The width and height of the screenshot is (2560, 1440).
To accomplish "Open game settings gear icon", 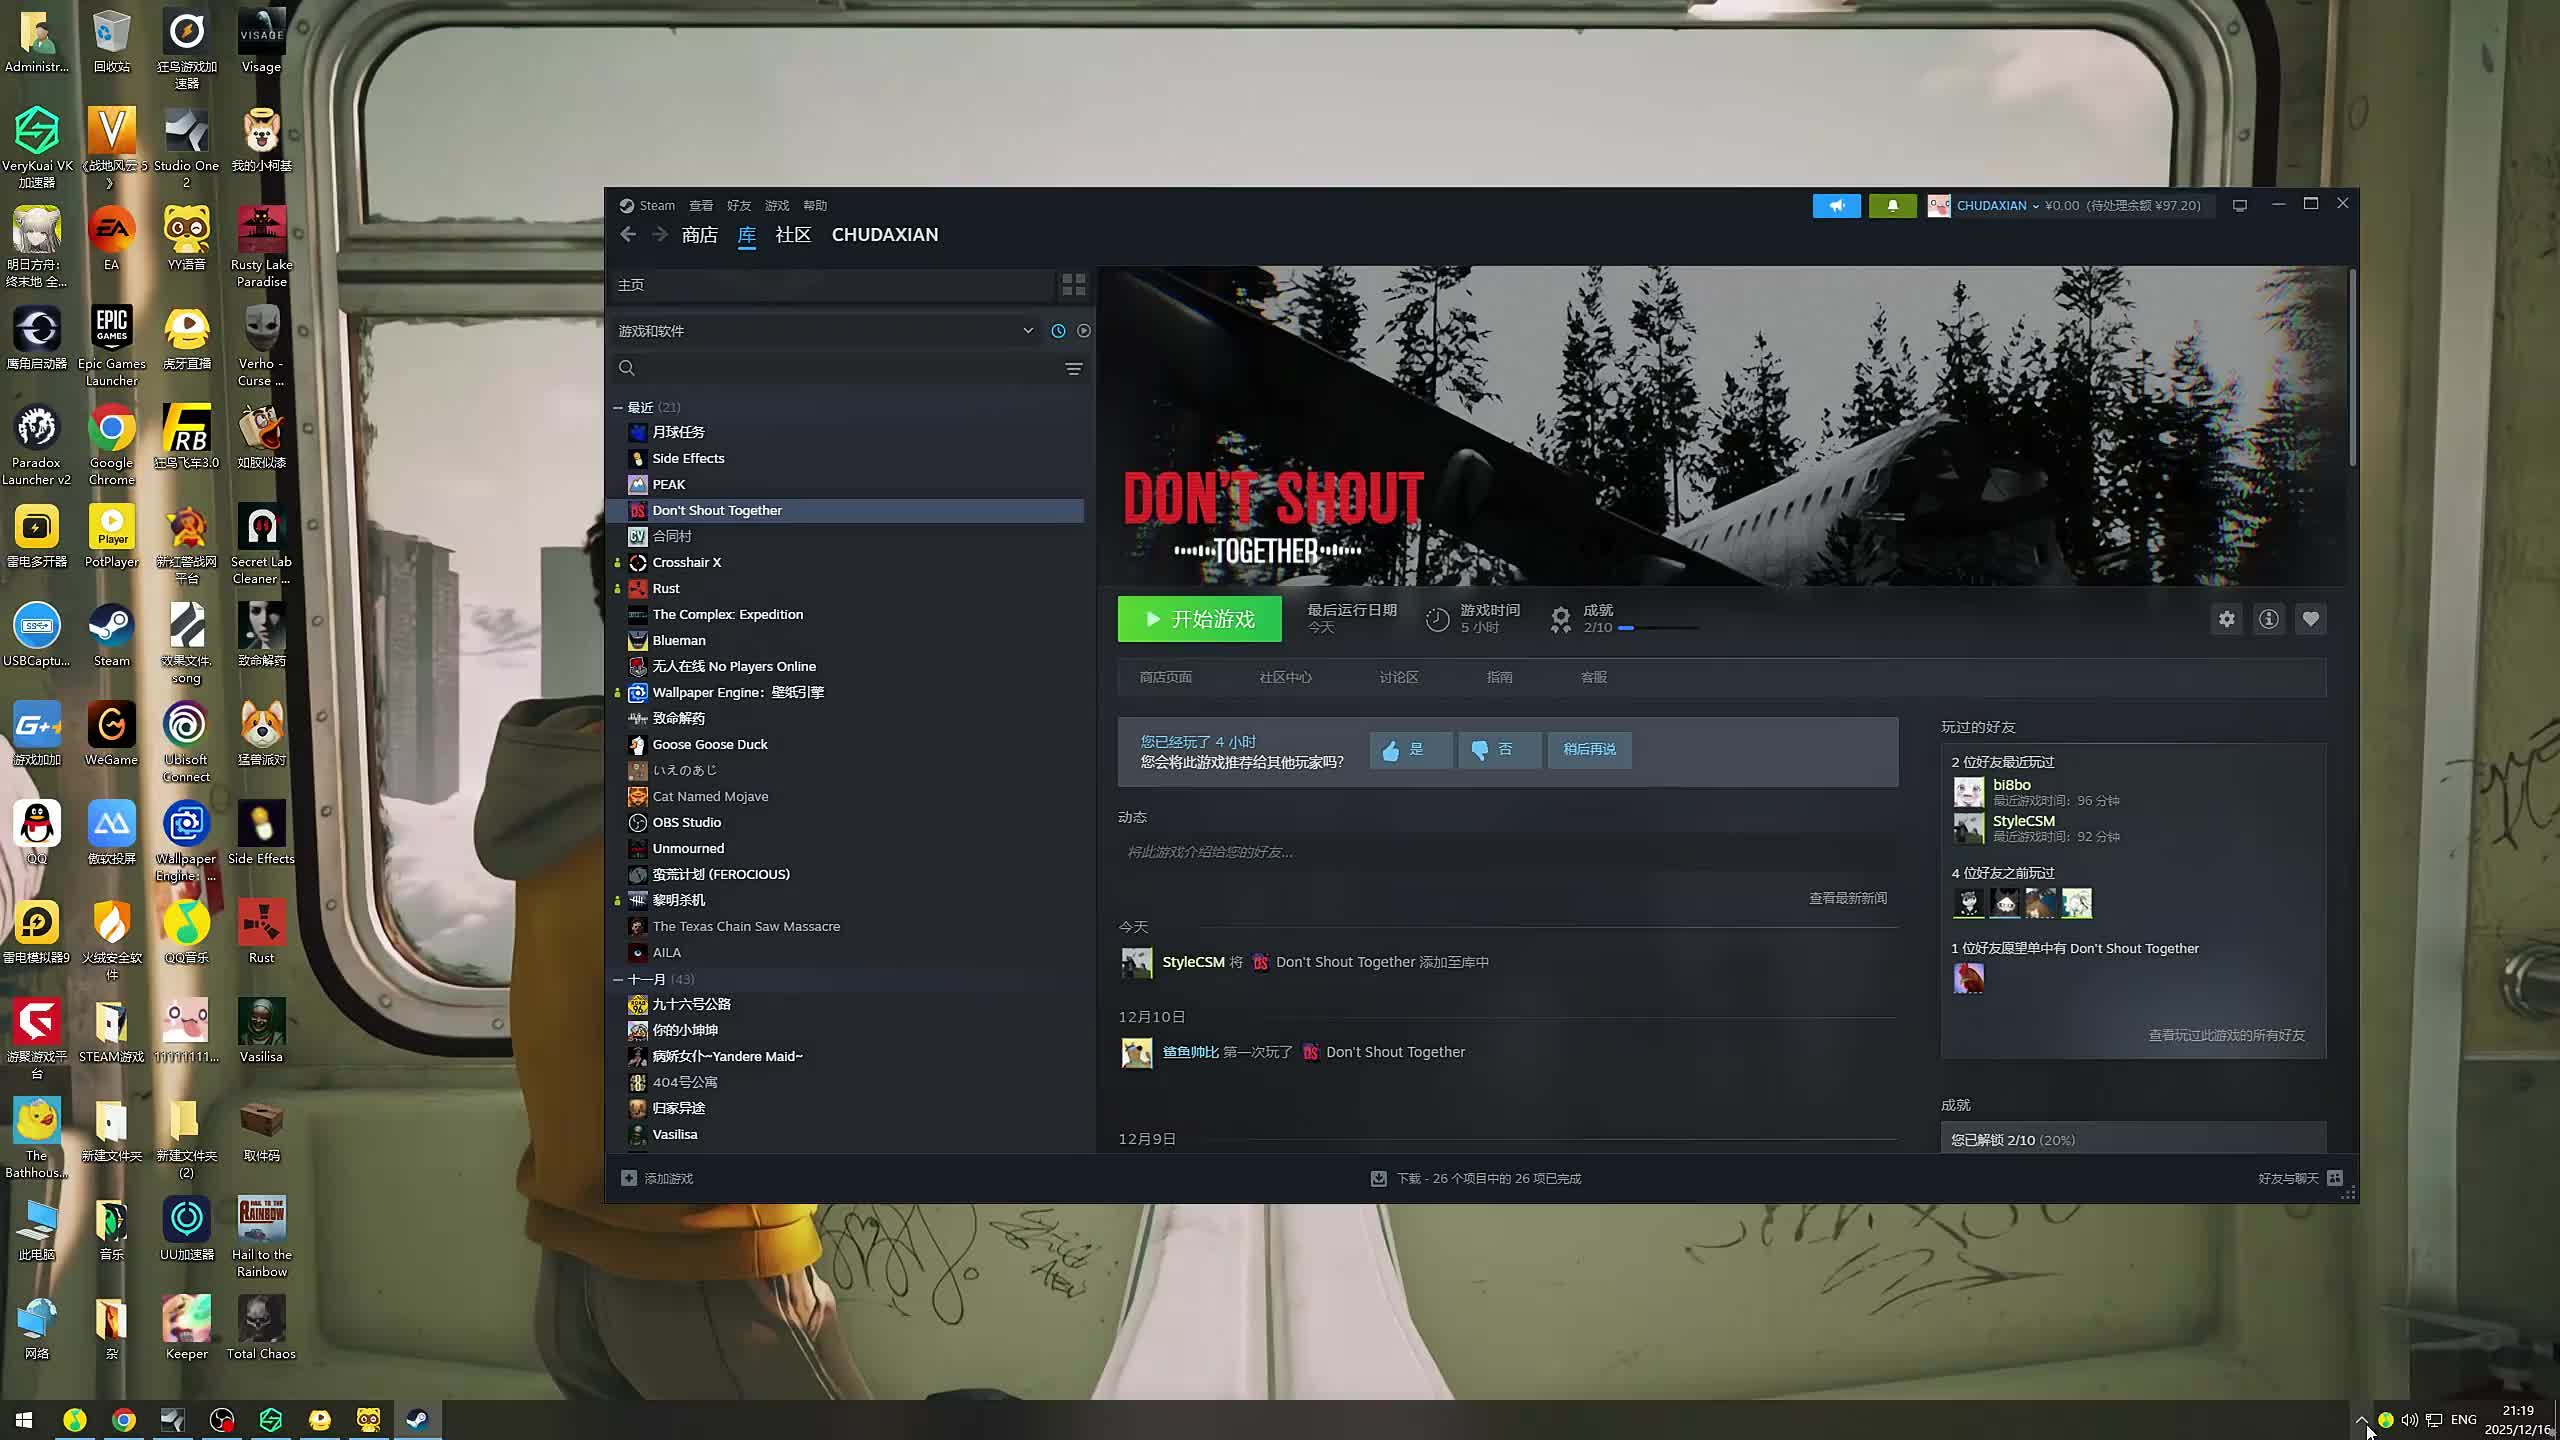I will pos(2226,619).
